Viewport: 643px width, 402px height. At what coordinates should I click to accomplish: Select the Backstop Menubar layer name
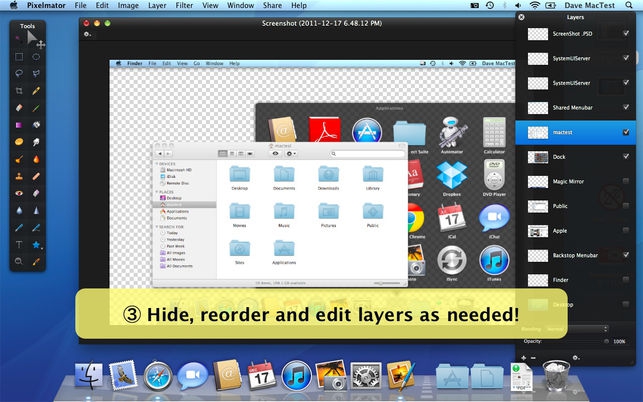(575, 255)
